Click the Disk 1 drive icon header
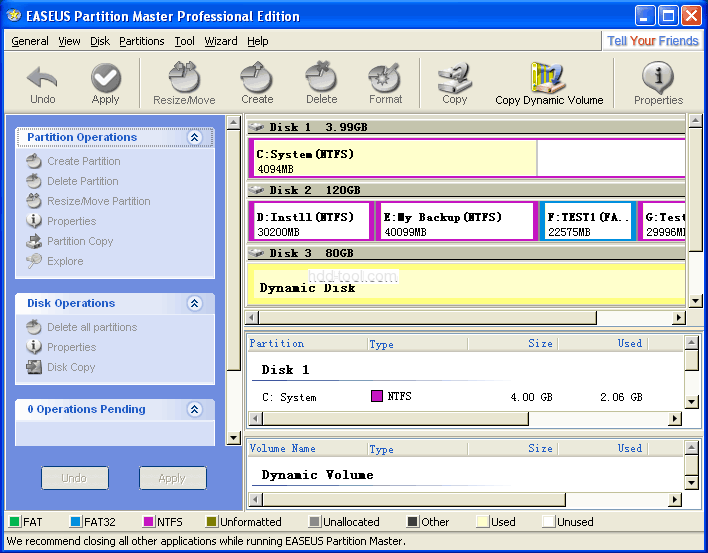The height and width of the screenshot is (553, 708). click(256, 127)
